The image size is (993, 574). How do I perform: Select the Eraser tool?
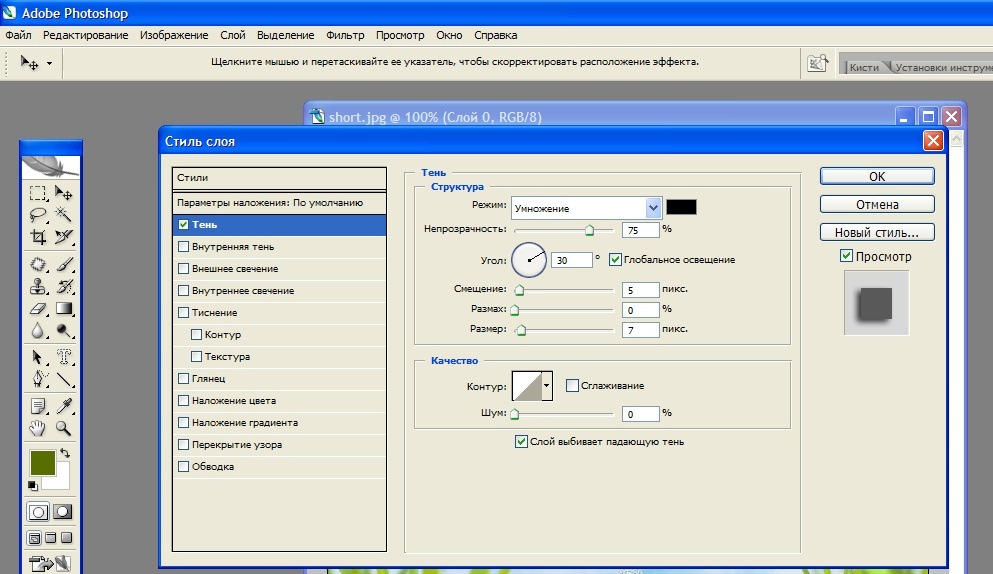38,309
